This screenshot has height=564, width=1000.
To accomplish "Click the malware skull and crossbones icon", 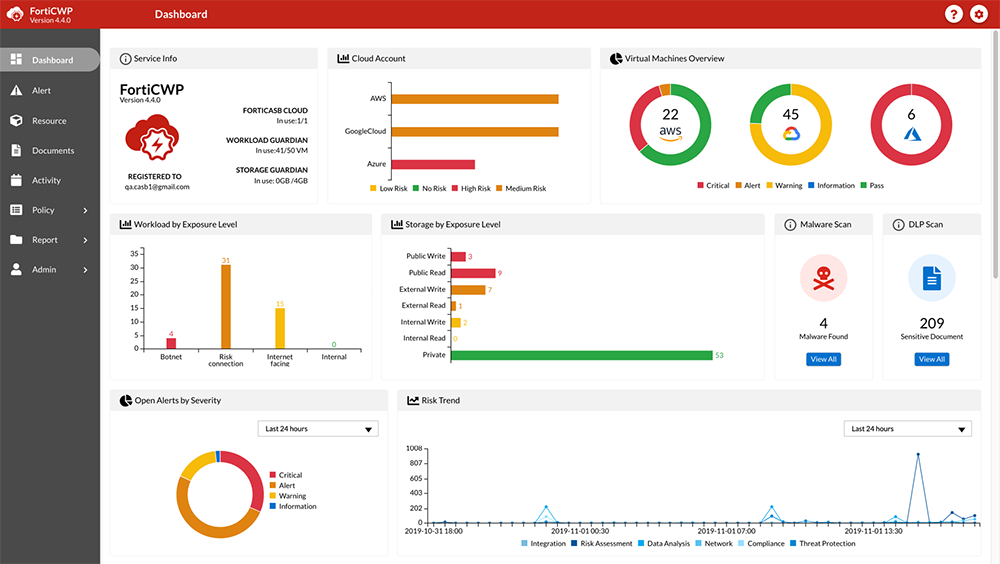I will (x=823, y=278).
